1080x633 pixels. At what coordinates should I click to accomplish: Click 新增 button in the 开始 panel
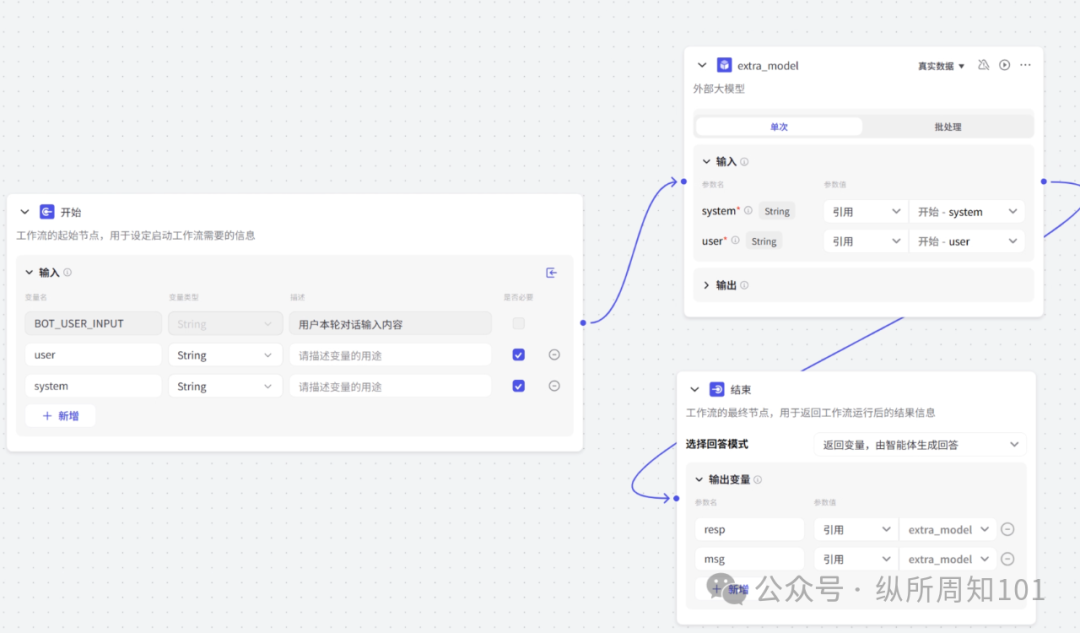coord(60,415)
